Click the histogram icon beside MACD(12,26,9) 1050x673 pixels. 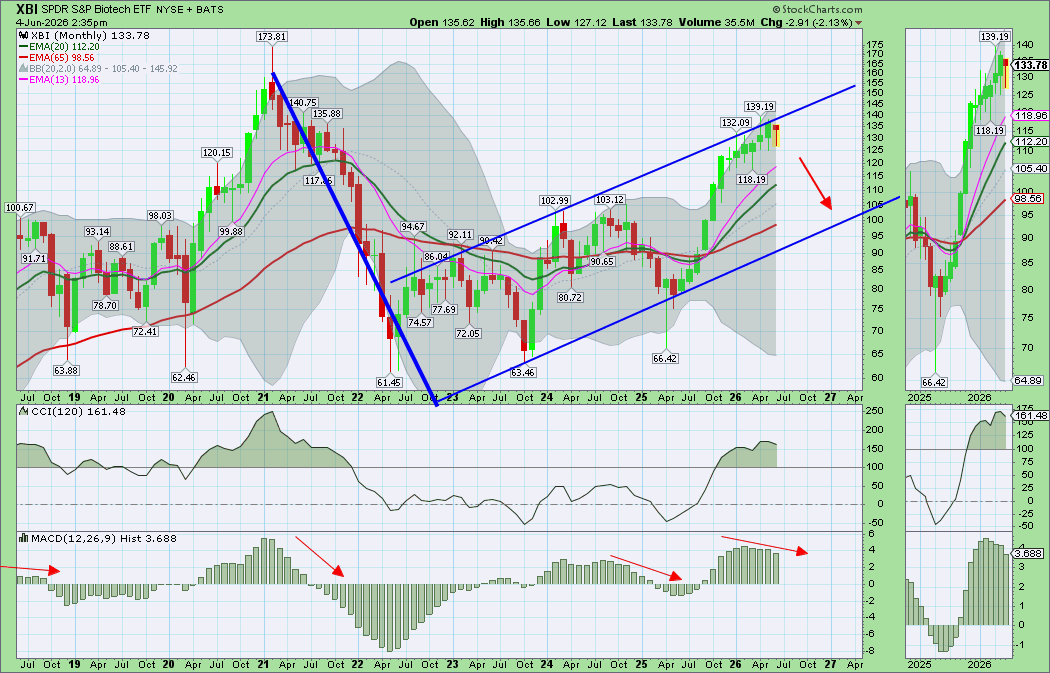coord(23,538)
